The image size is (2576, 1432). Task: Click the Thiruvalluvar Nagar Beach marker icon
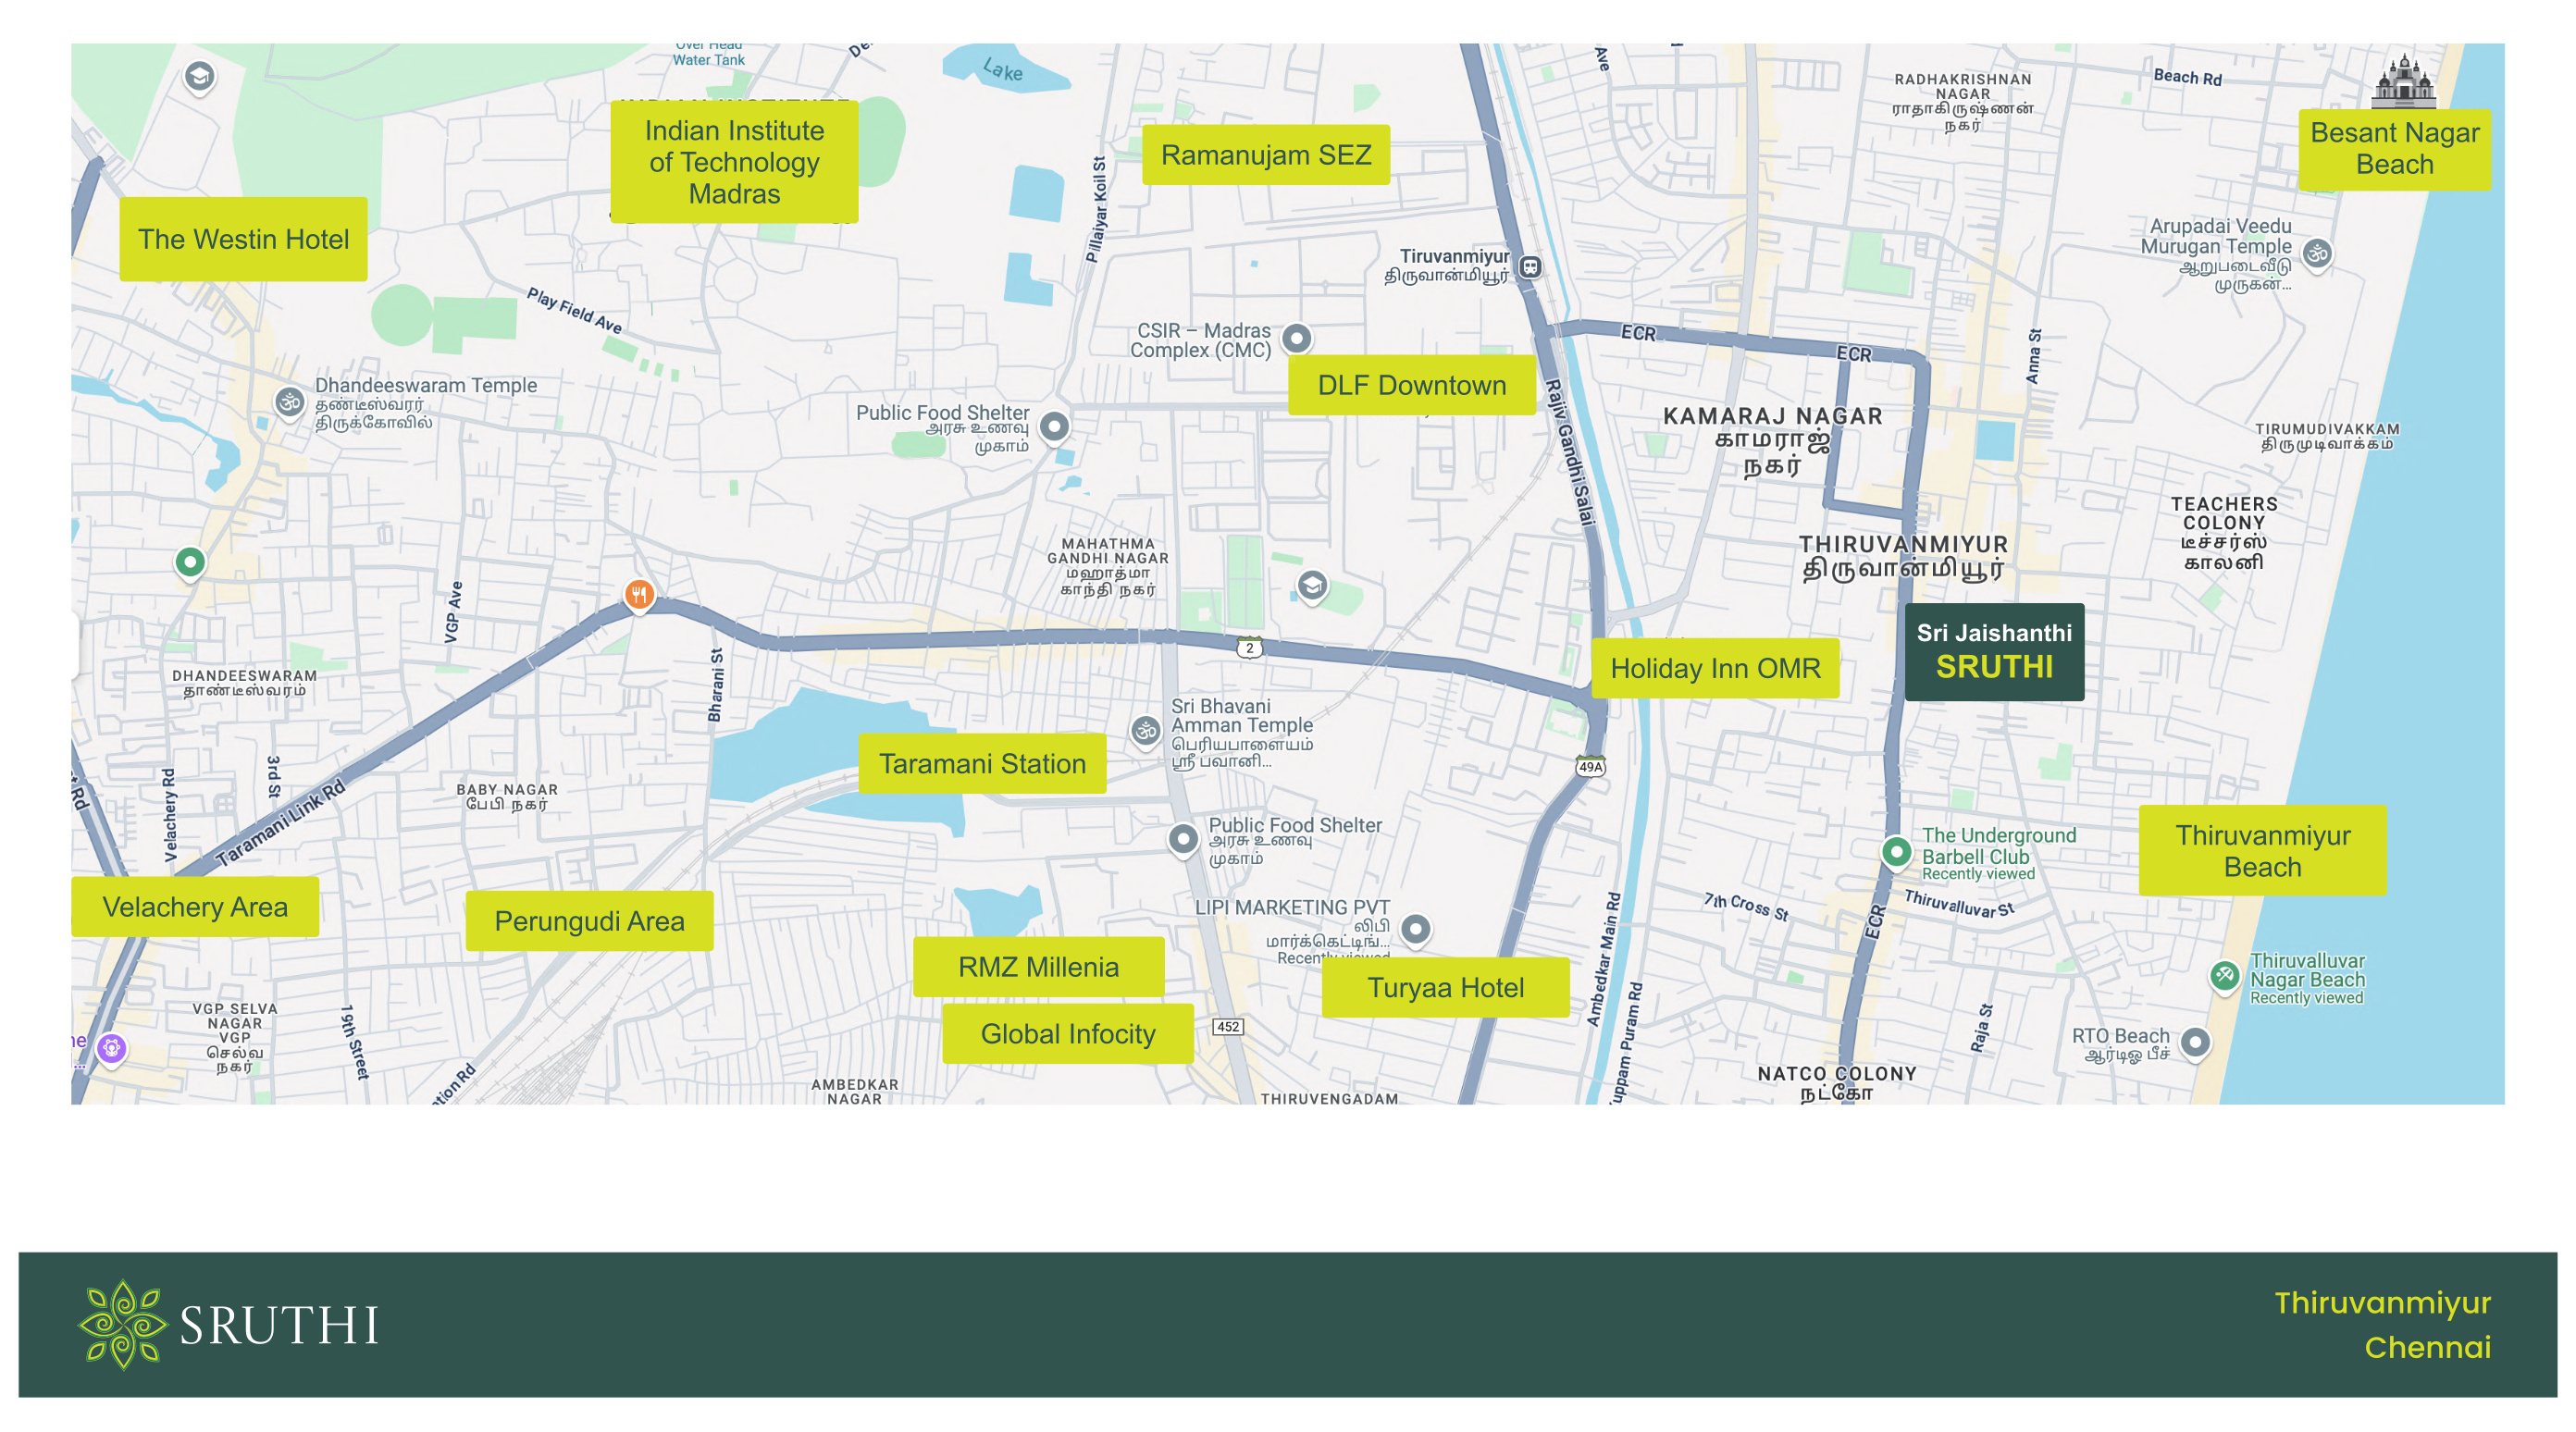tap(2224, 975)
